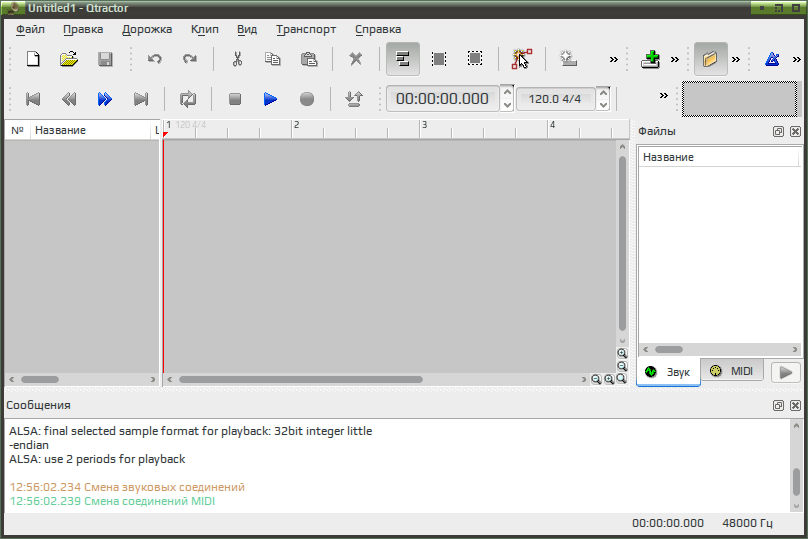Click the 120.0 4/4 tempo field
The width and height of the screenshot is (808, 539).
click(x=556, y=99)
